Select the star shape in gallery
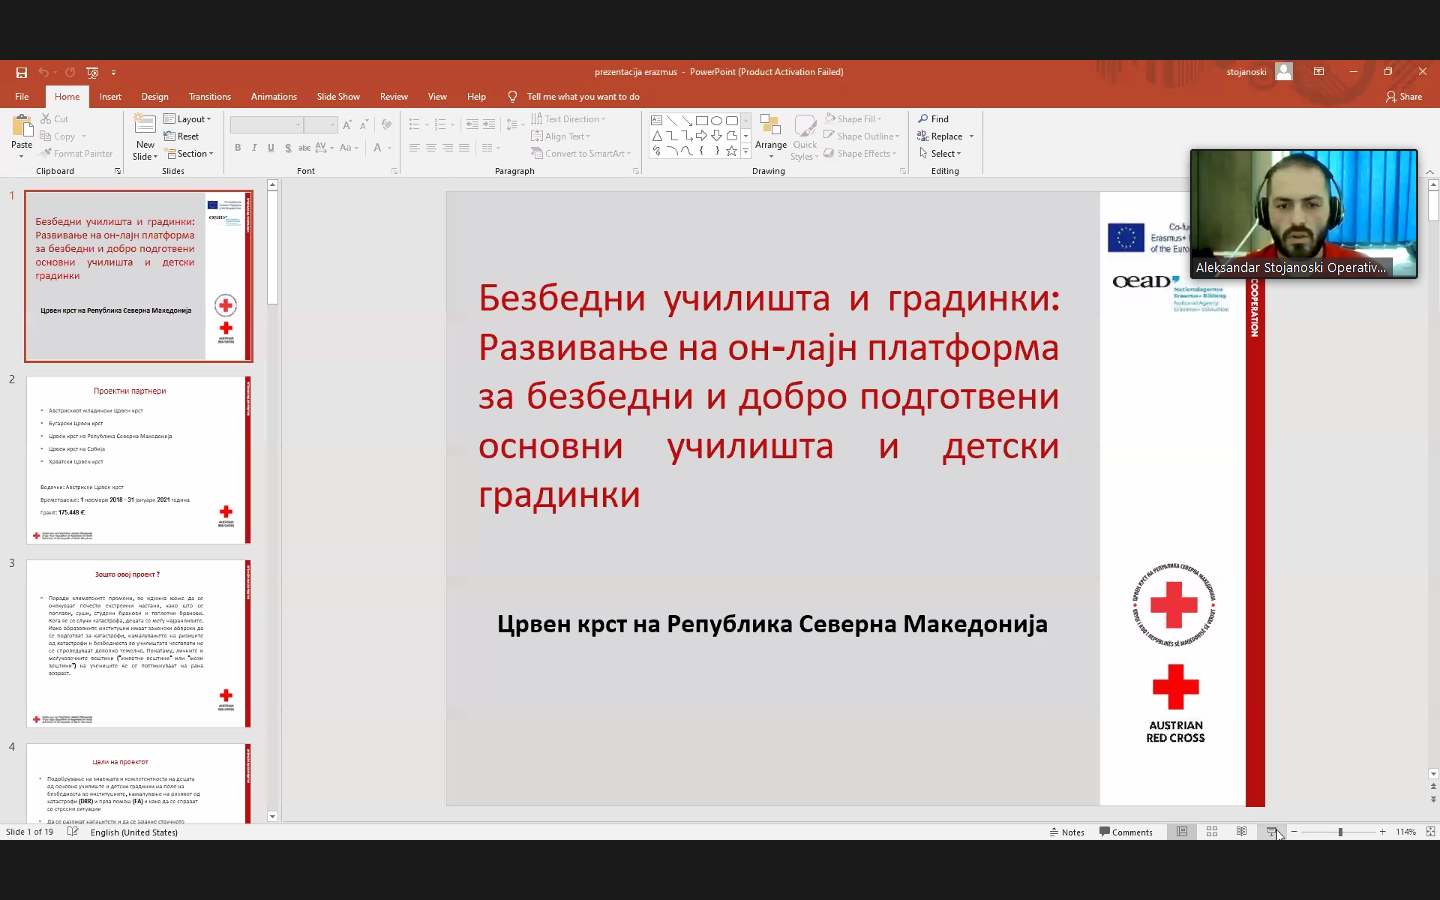1440x900 pixels. (732, 151)
